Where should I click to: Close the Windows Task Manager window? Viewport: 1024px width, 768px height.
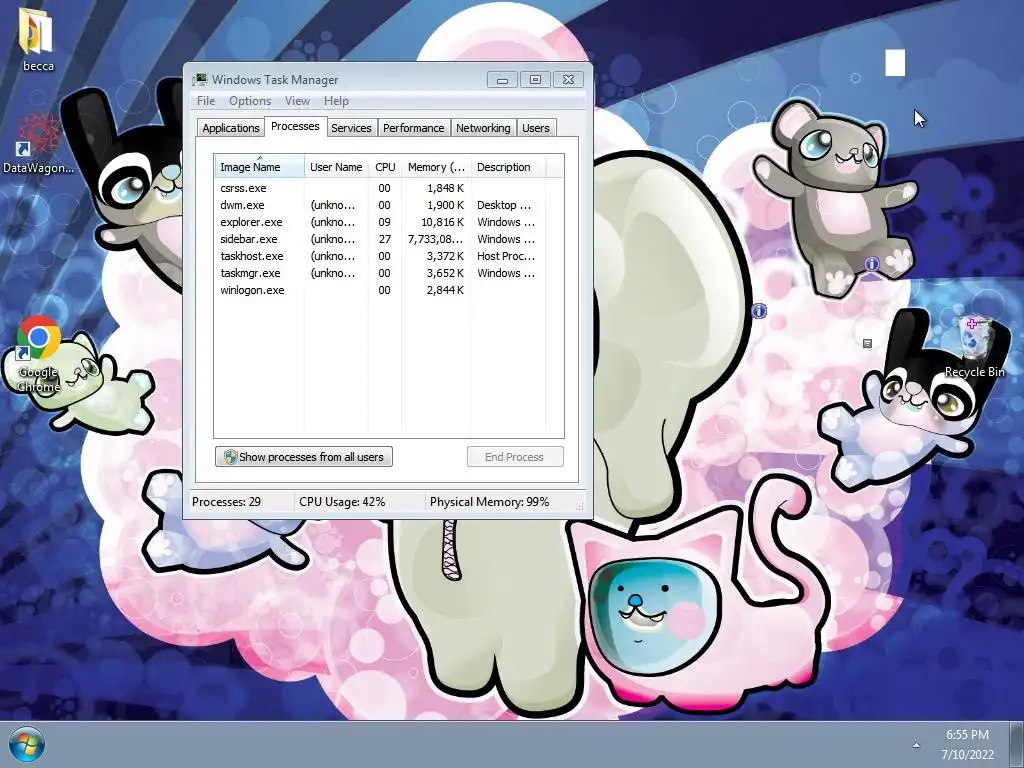[568, 80]
